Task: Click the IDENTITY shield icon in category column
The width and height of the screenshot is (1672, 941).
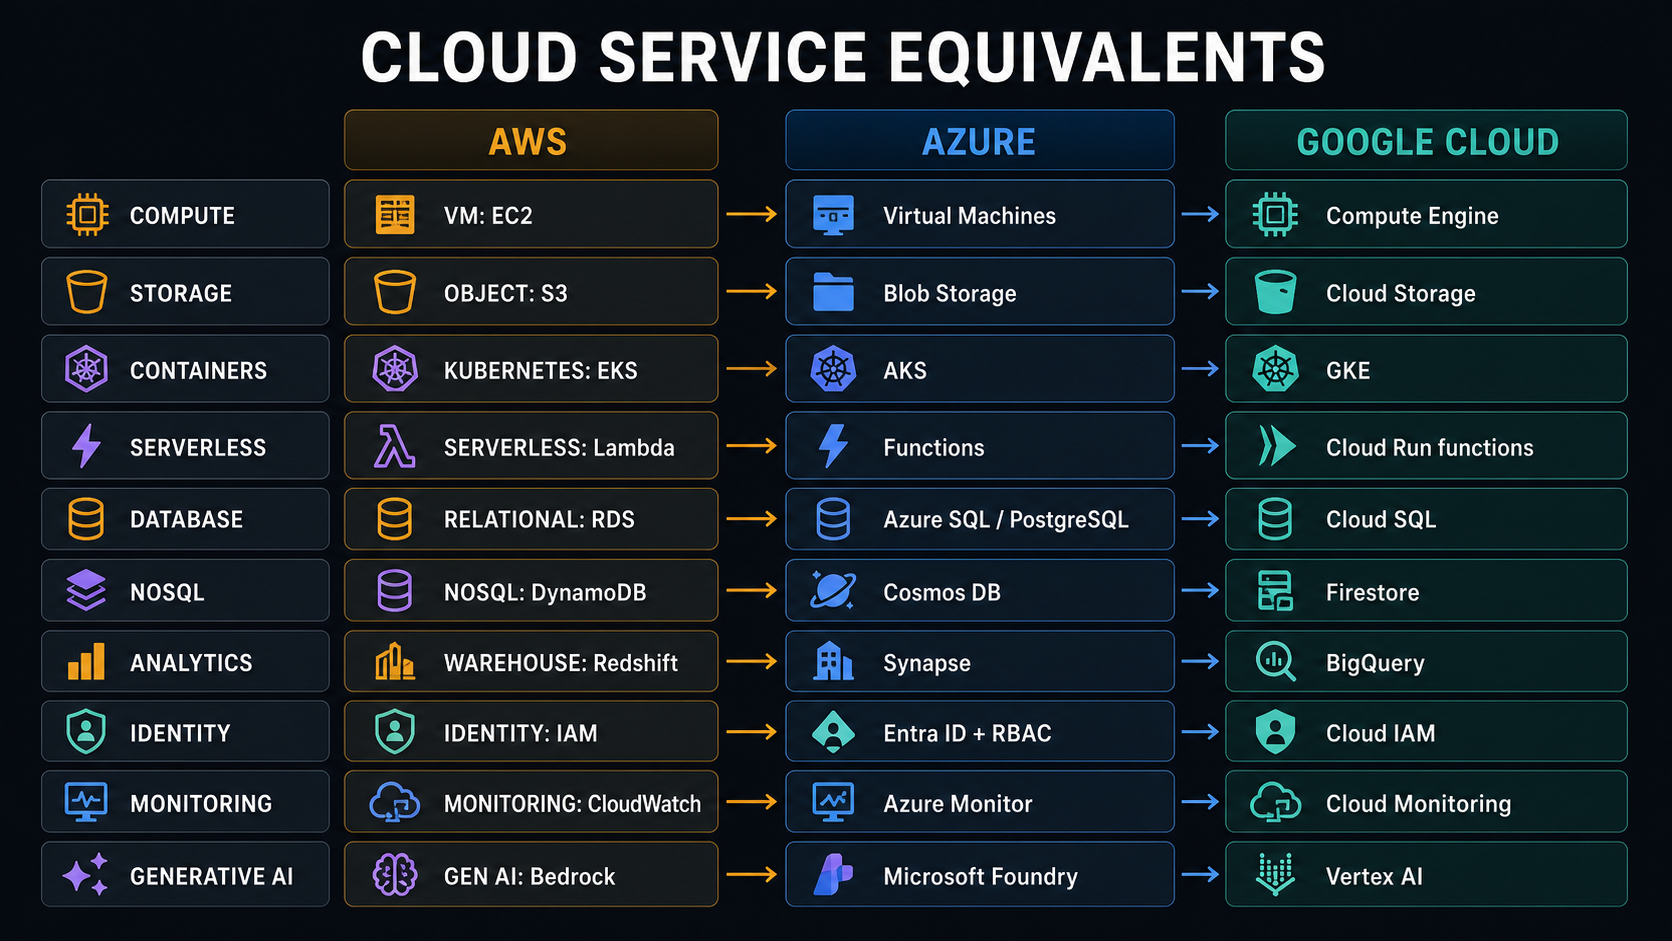Action: click(x=86, y=732)
